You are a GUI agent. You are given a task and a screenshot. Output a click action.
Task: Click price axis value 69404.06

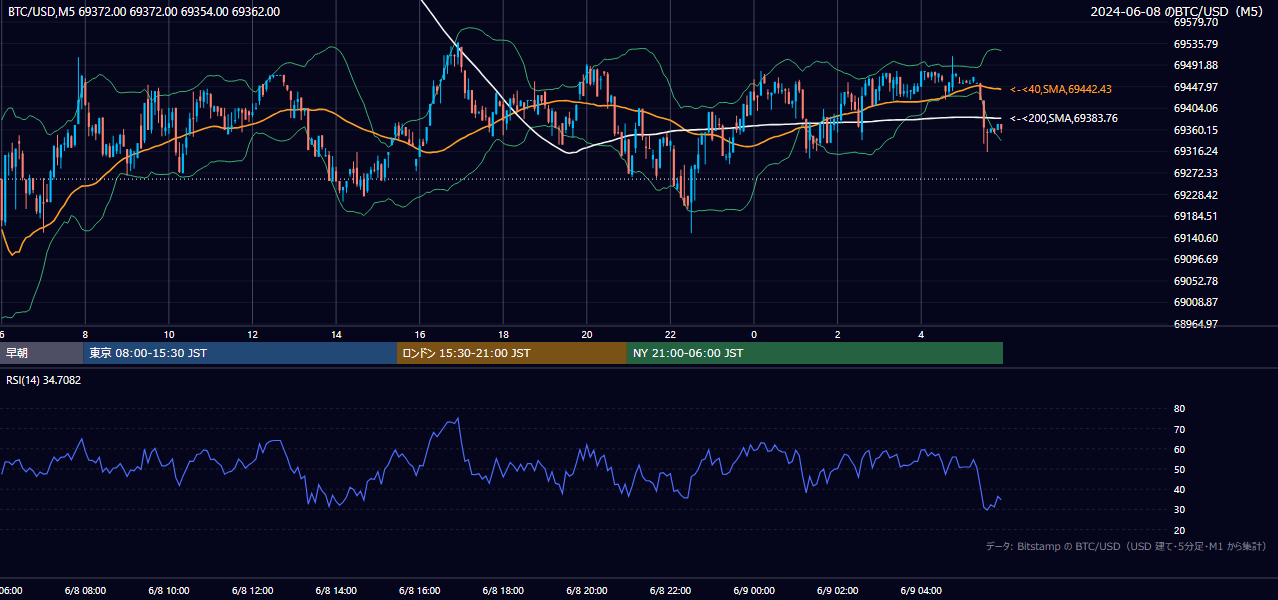click(x=1196, y=108)
